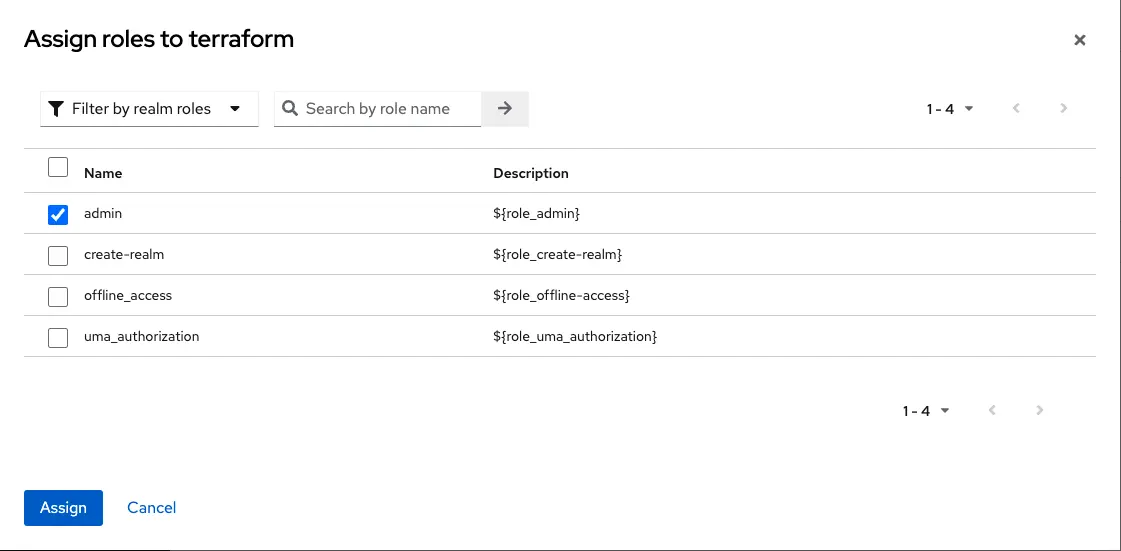Check the uma_authorization role checkbox

click(58, 337)
